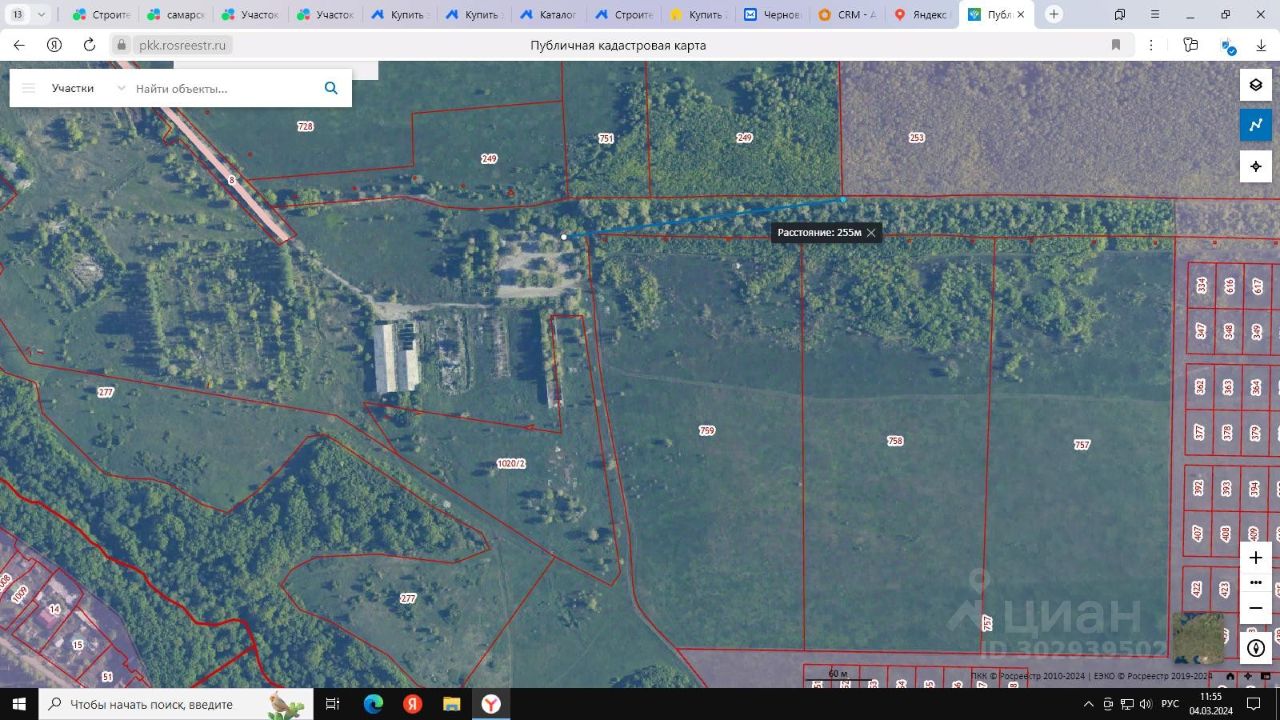The image size is (1280, 720).
Task: Open the browser main menu
Action: pos(1154,15)
